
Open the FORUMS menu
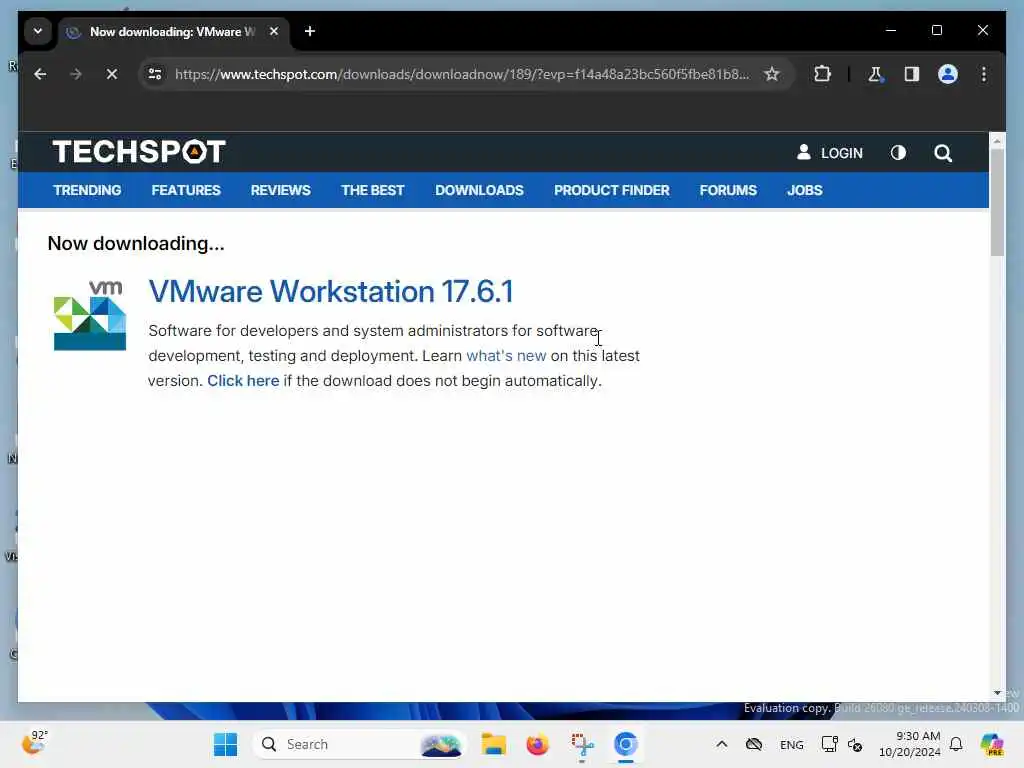pos(728,190)
